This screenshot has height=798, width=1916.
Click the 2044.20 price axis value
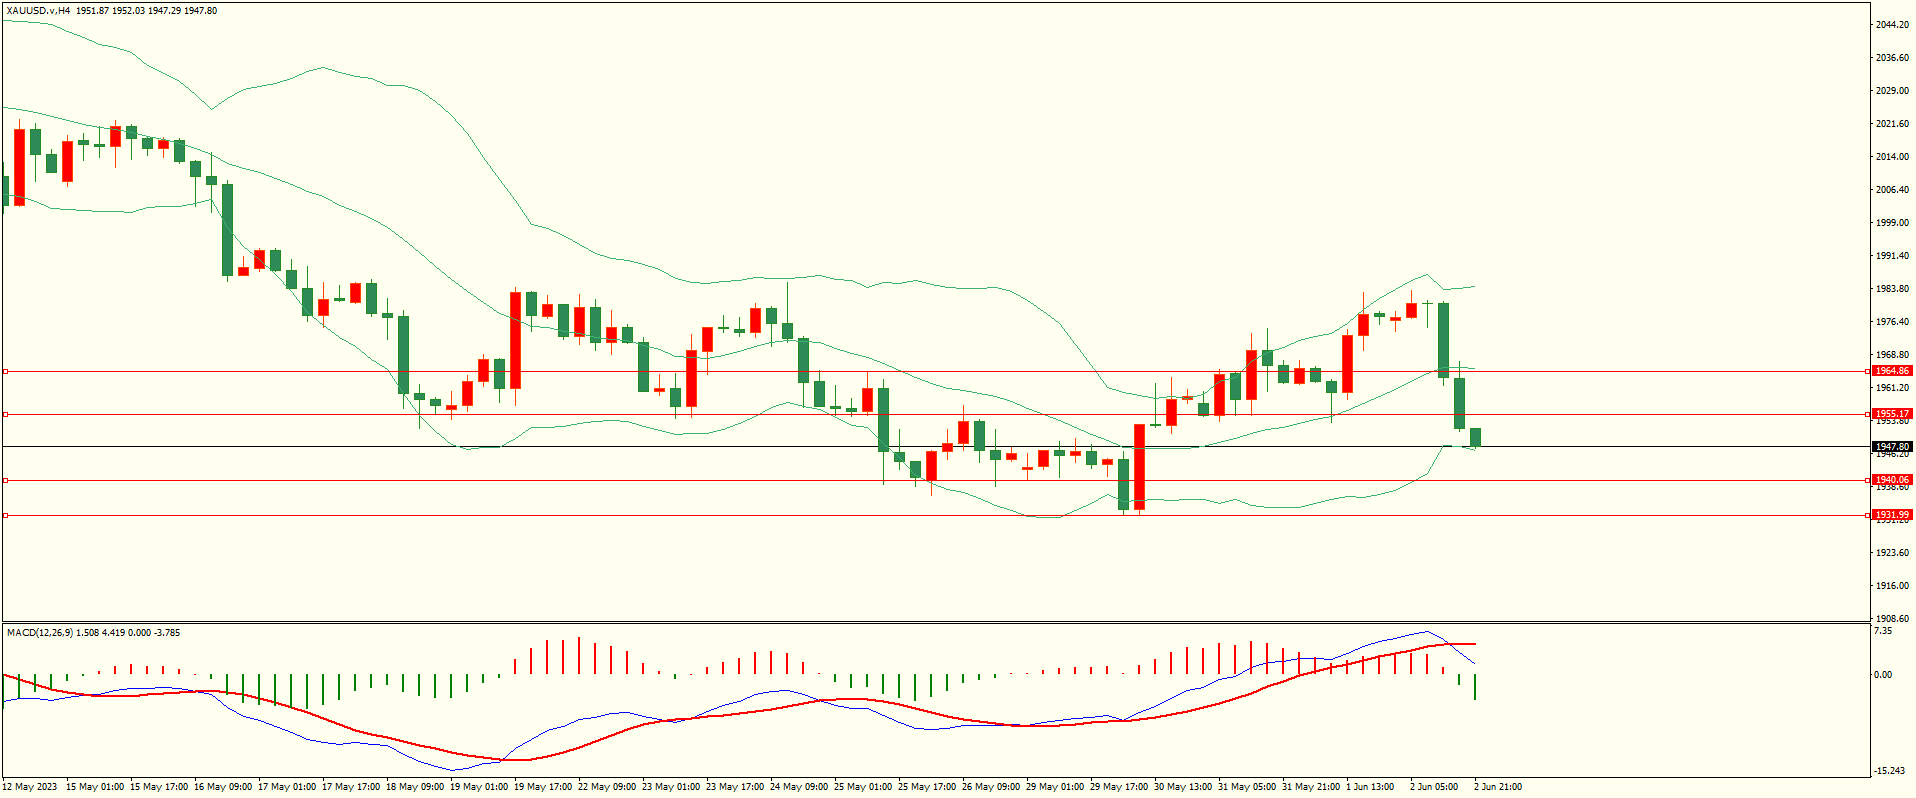coord(1892,25)
